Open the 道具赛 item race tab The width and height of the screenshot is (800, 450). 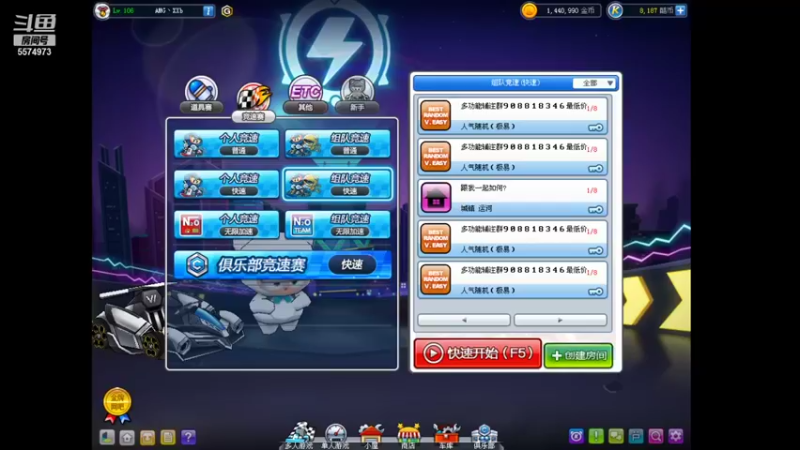click(x=201, y=94)
